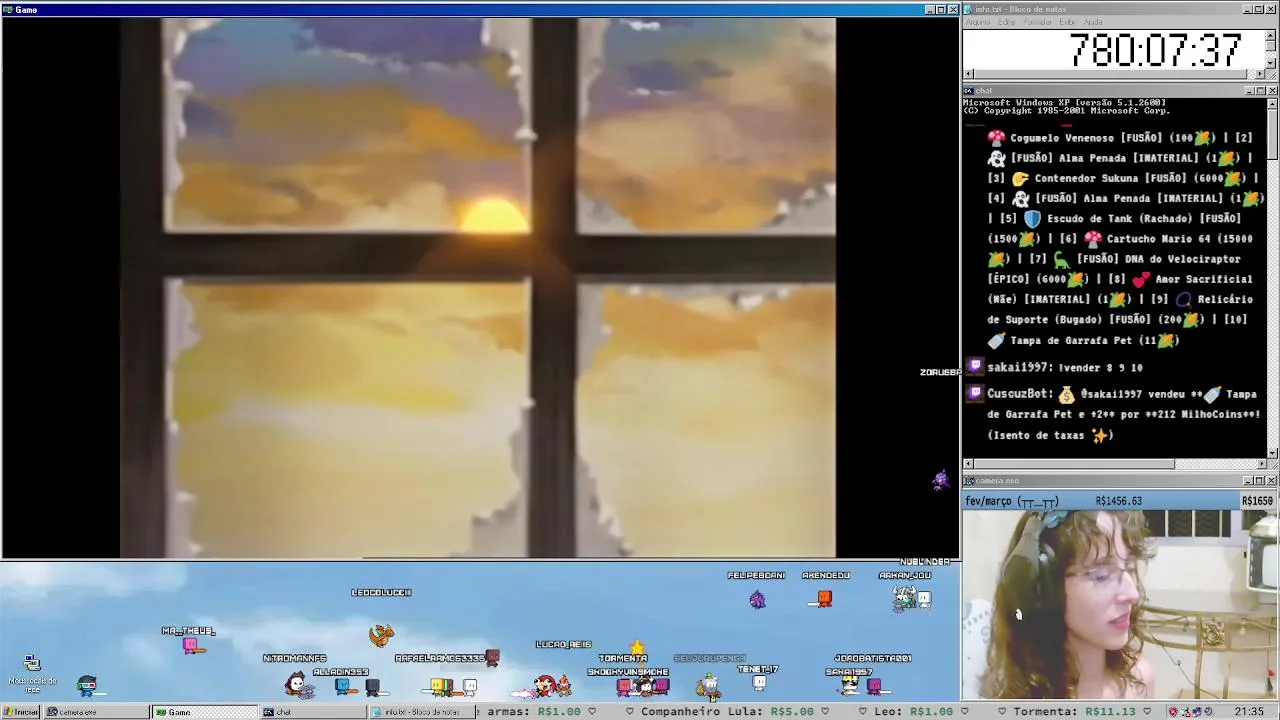Viewport: 1280px width, 720px height.
Task: Click the AKENDEDU orange cube avatar
Action: pos(824,598)
